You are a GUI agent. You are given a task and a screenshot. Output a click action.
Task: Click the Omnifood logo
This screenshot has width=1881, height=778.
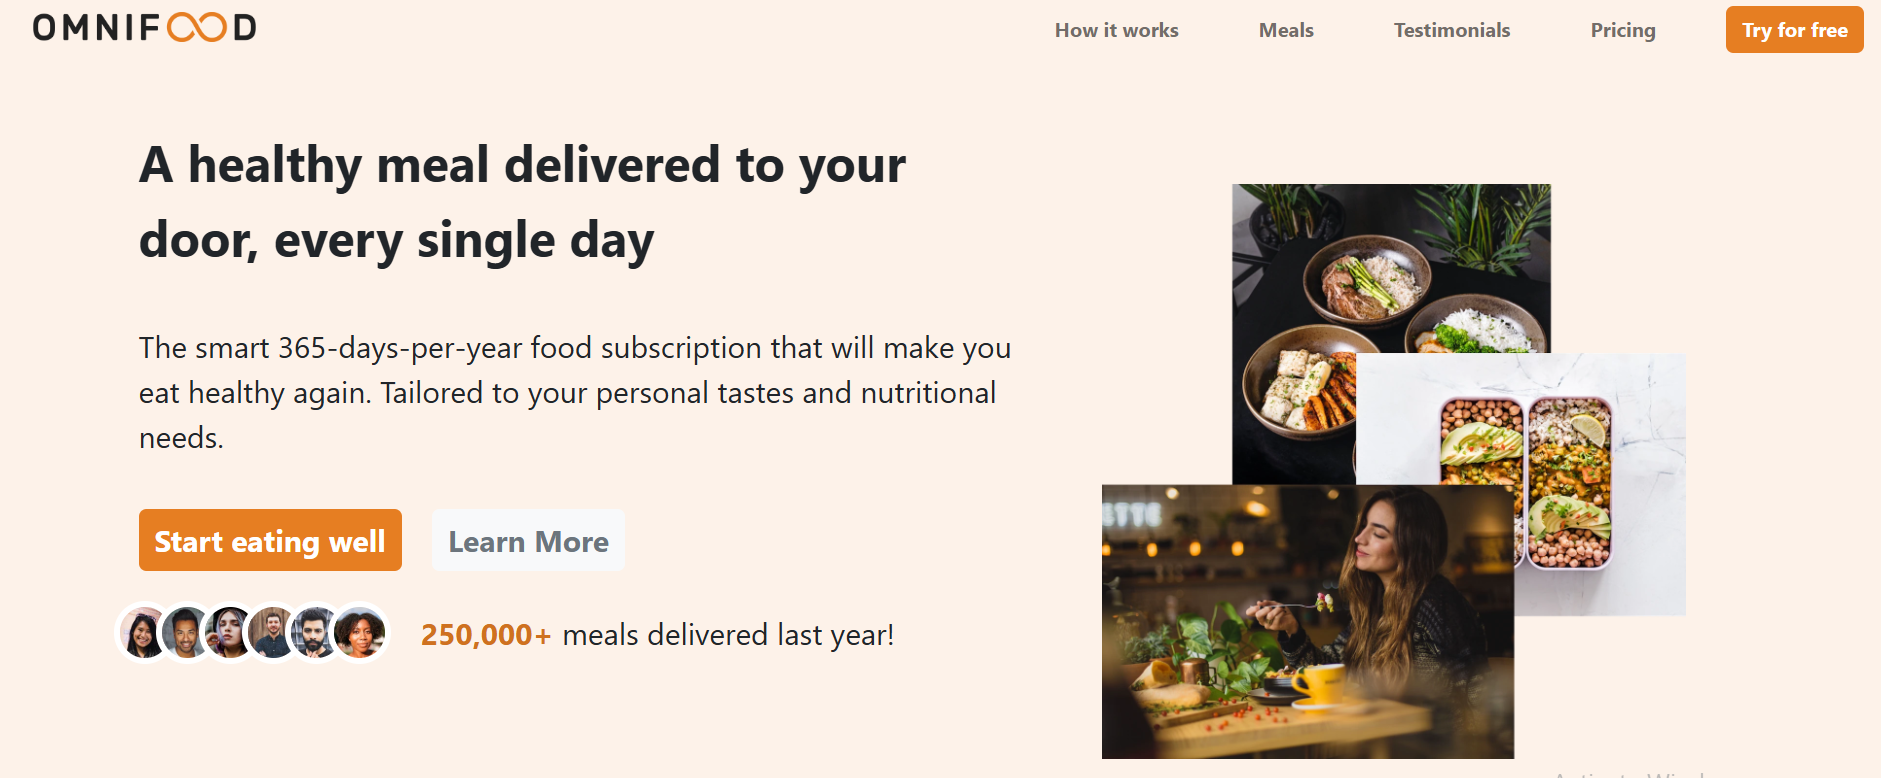(x=145, y=27)
